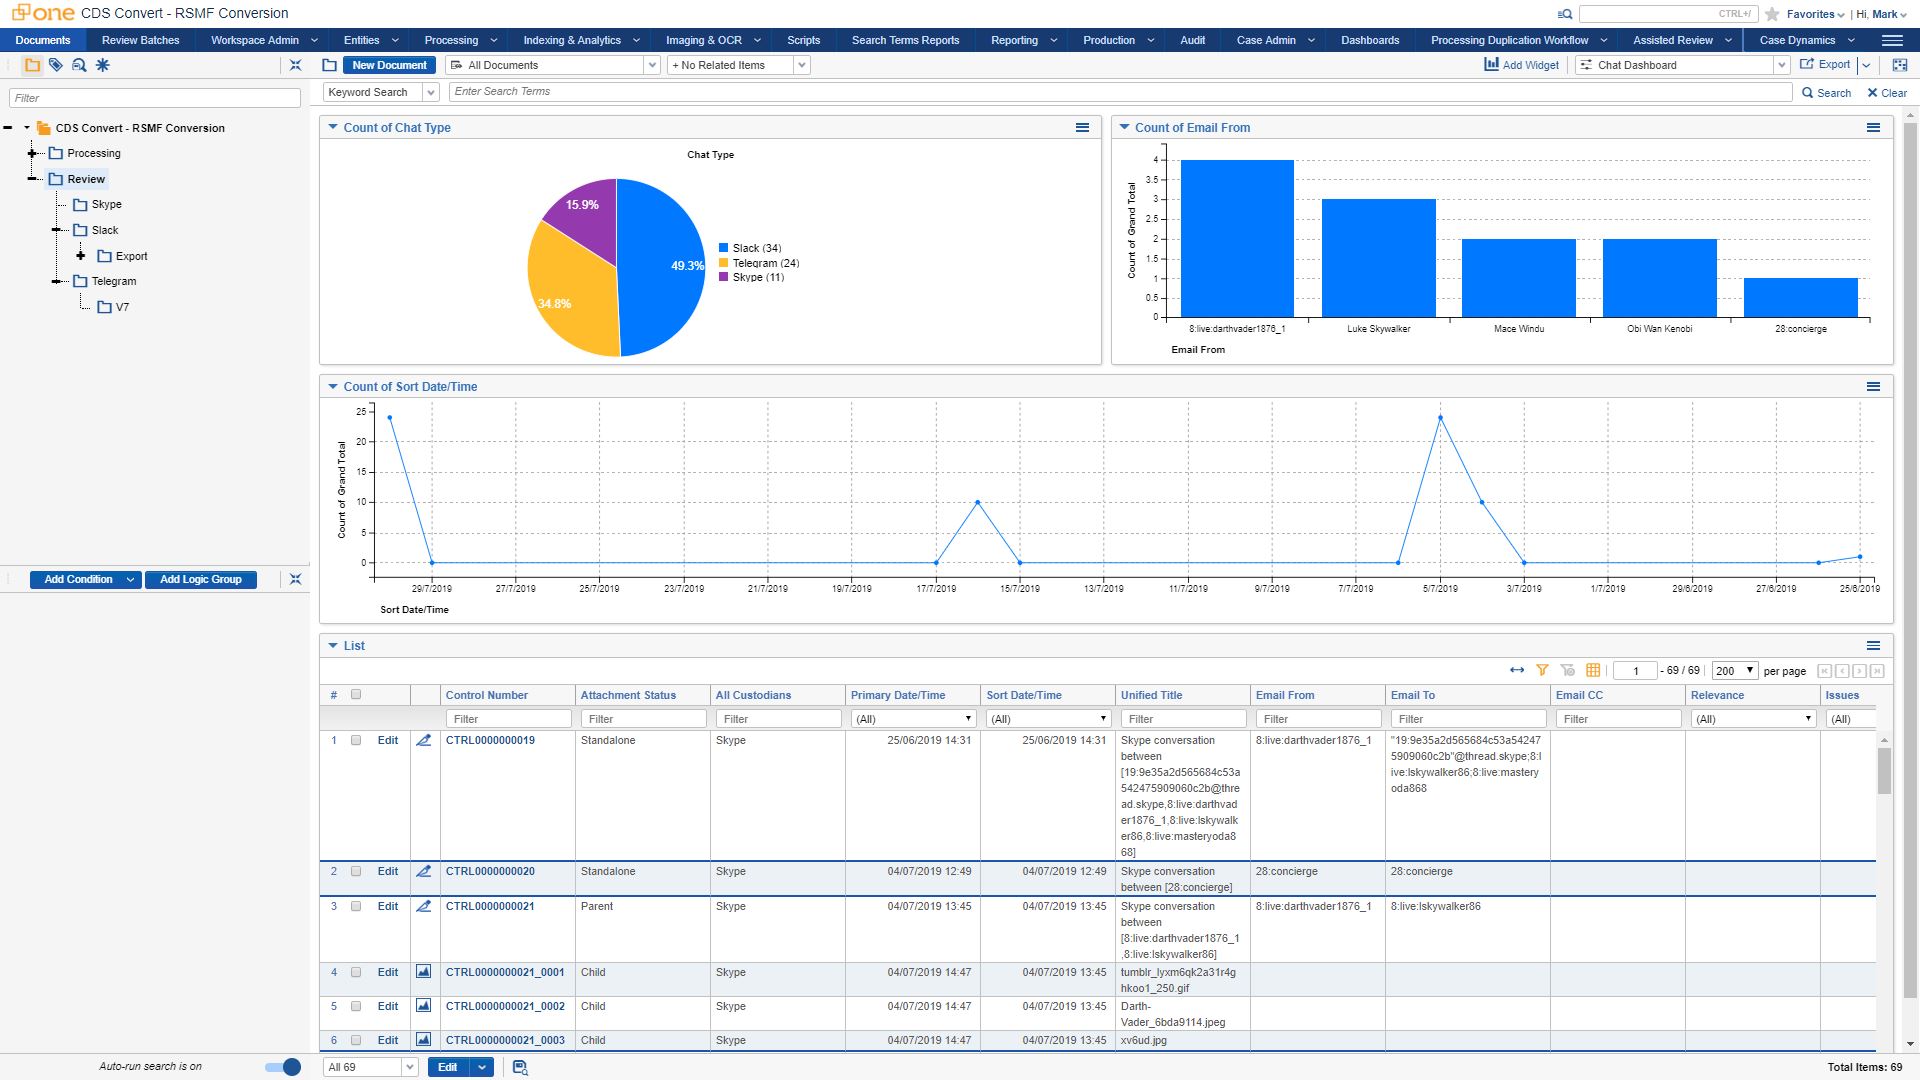Viewport: 1920px width, 1080px height.
Task: Check the checkbox for row 5
Action: pyautogui.click(x=356, y=1006)
